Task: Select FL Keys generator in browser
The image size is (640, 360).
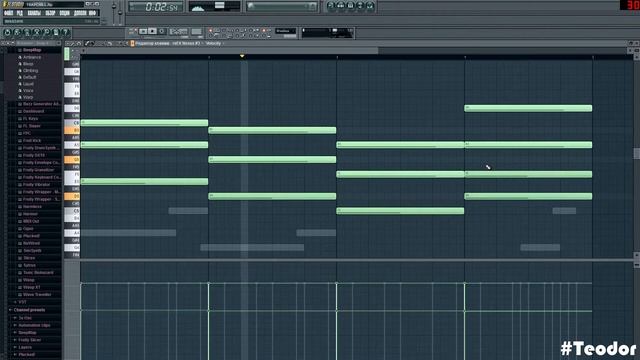Action: (30, 118)
